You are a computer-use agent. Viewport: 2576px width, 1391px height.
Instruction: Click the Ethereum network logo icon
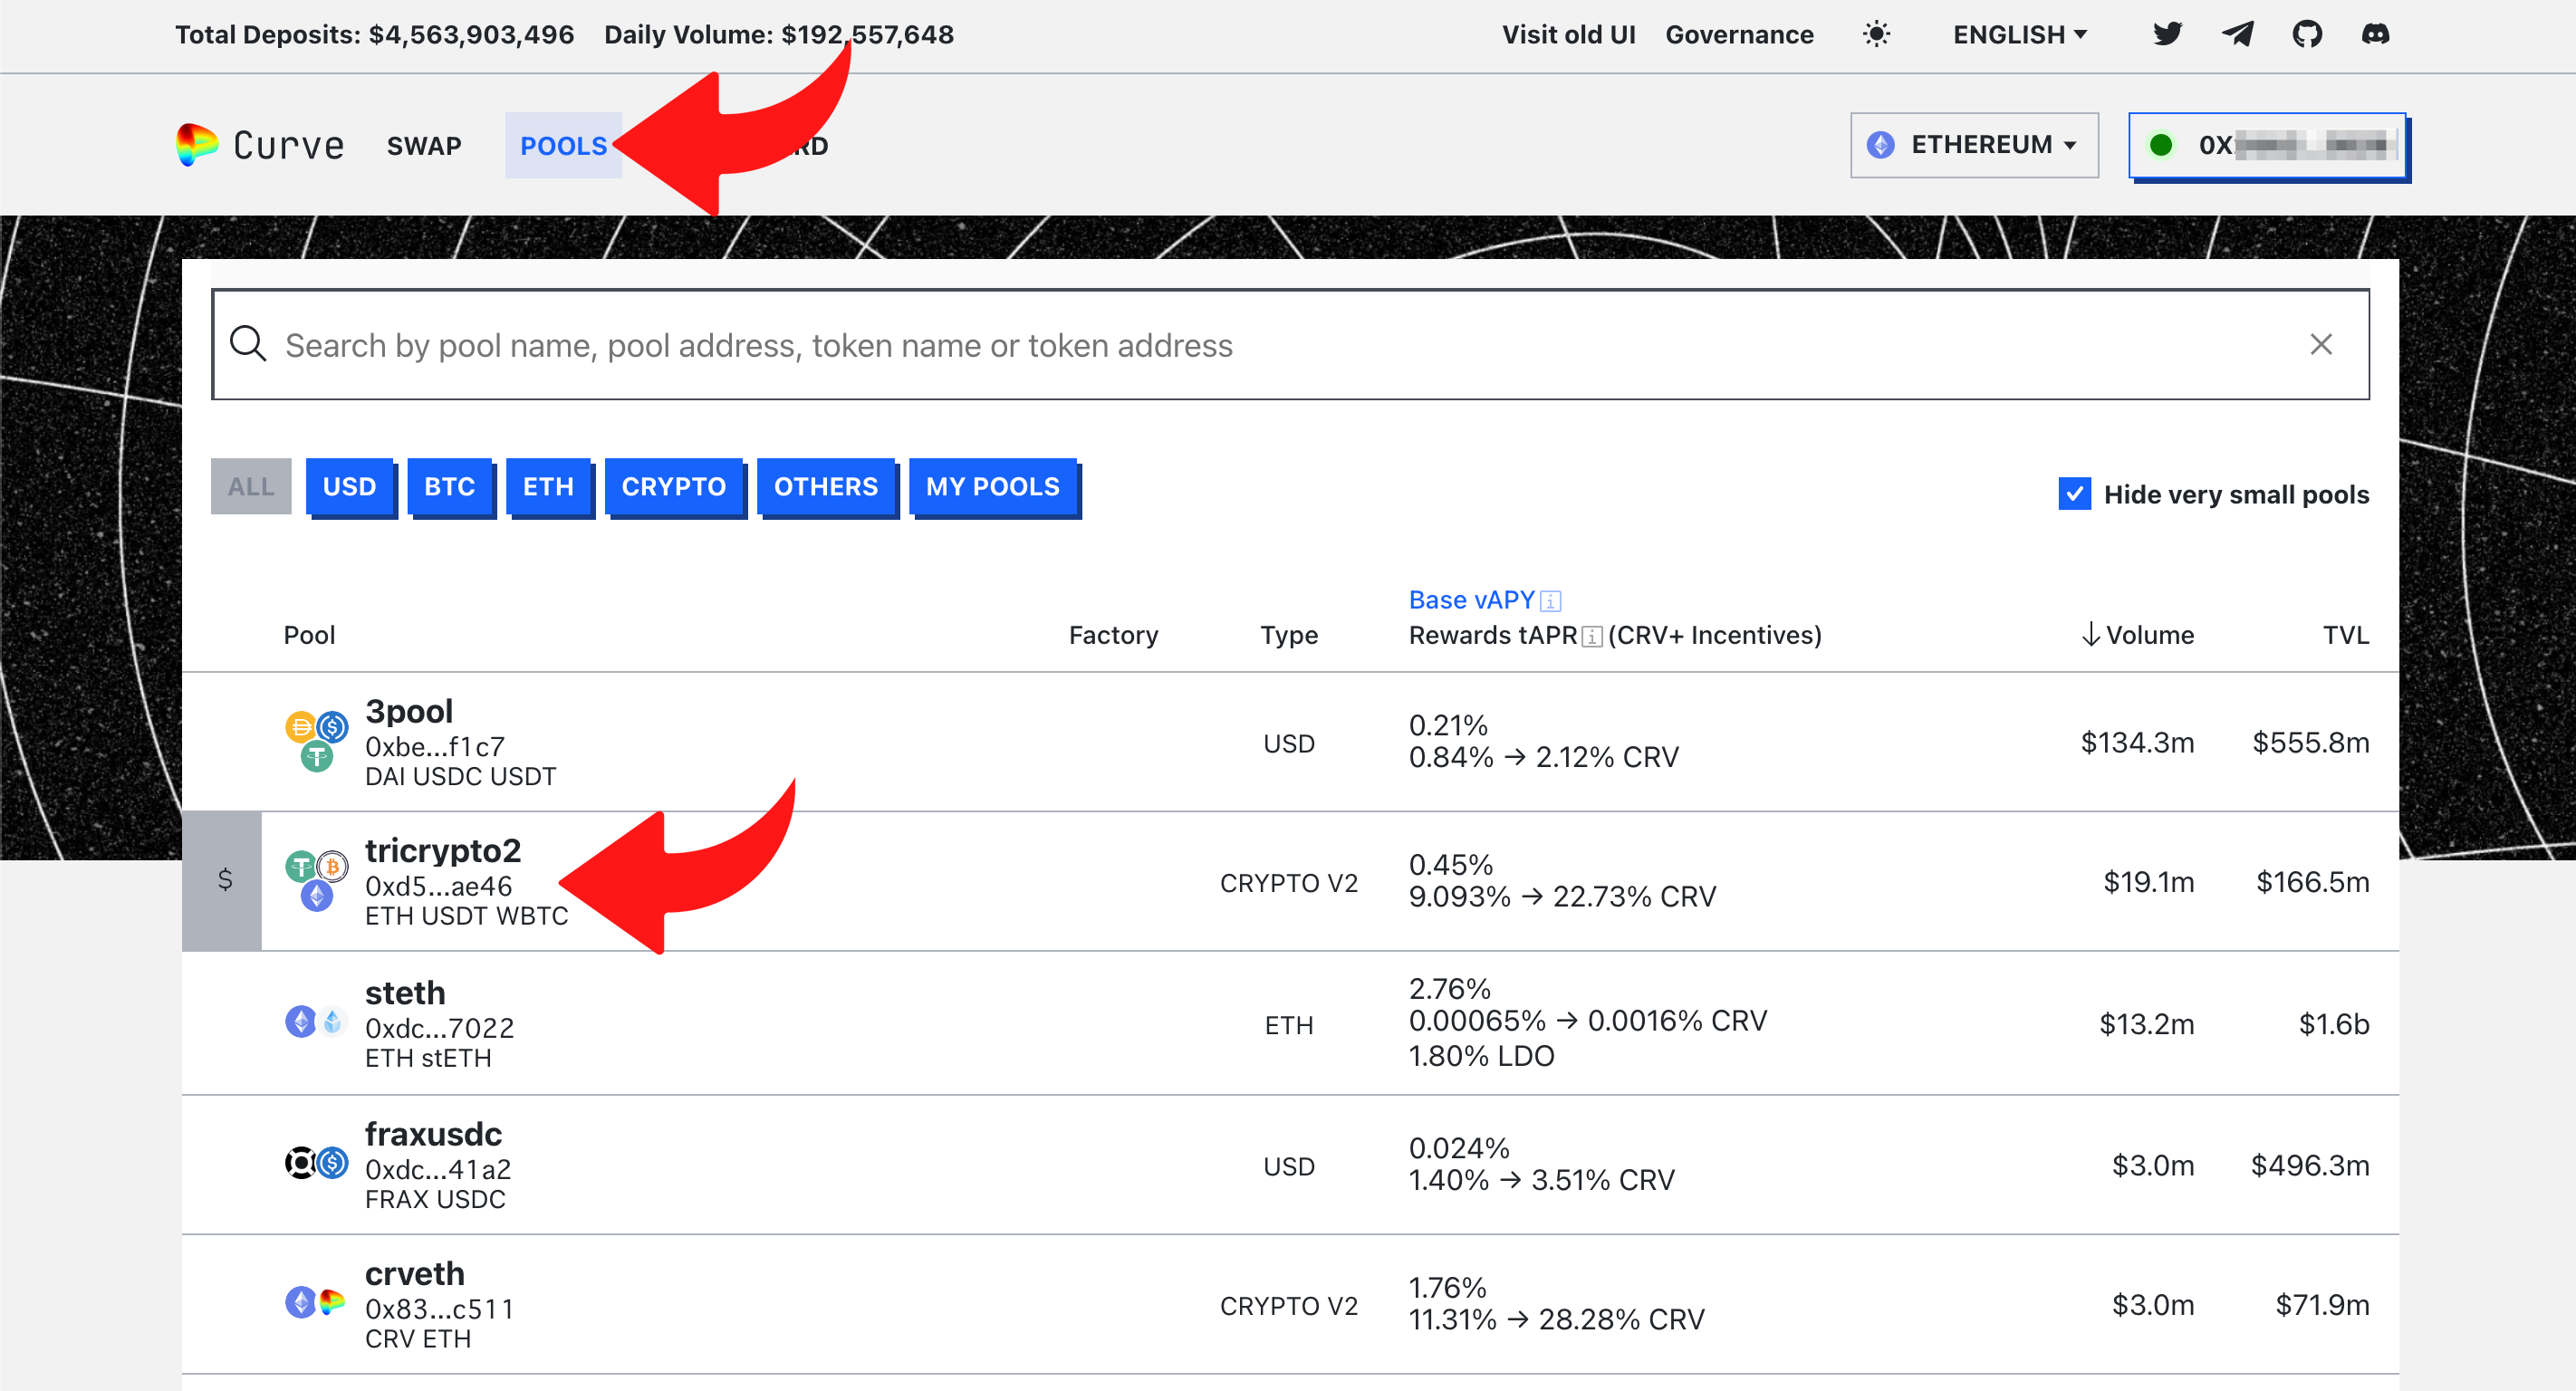[x=1881, y=145]
